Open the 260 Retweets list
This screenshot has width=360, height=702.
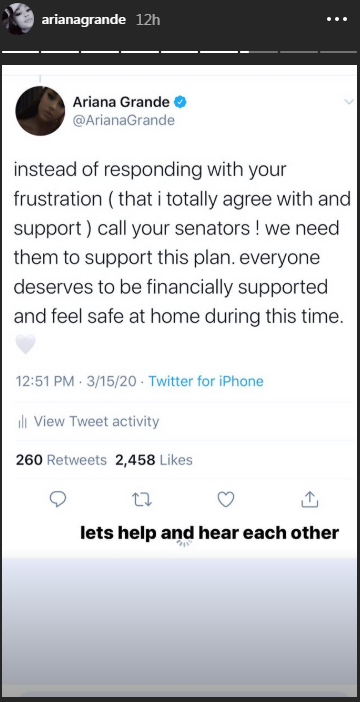pos(61,460)
